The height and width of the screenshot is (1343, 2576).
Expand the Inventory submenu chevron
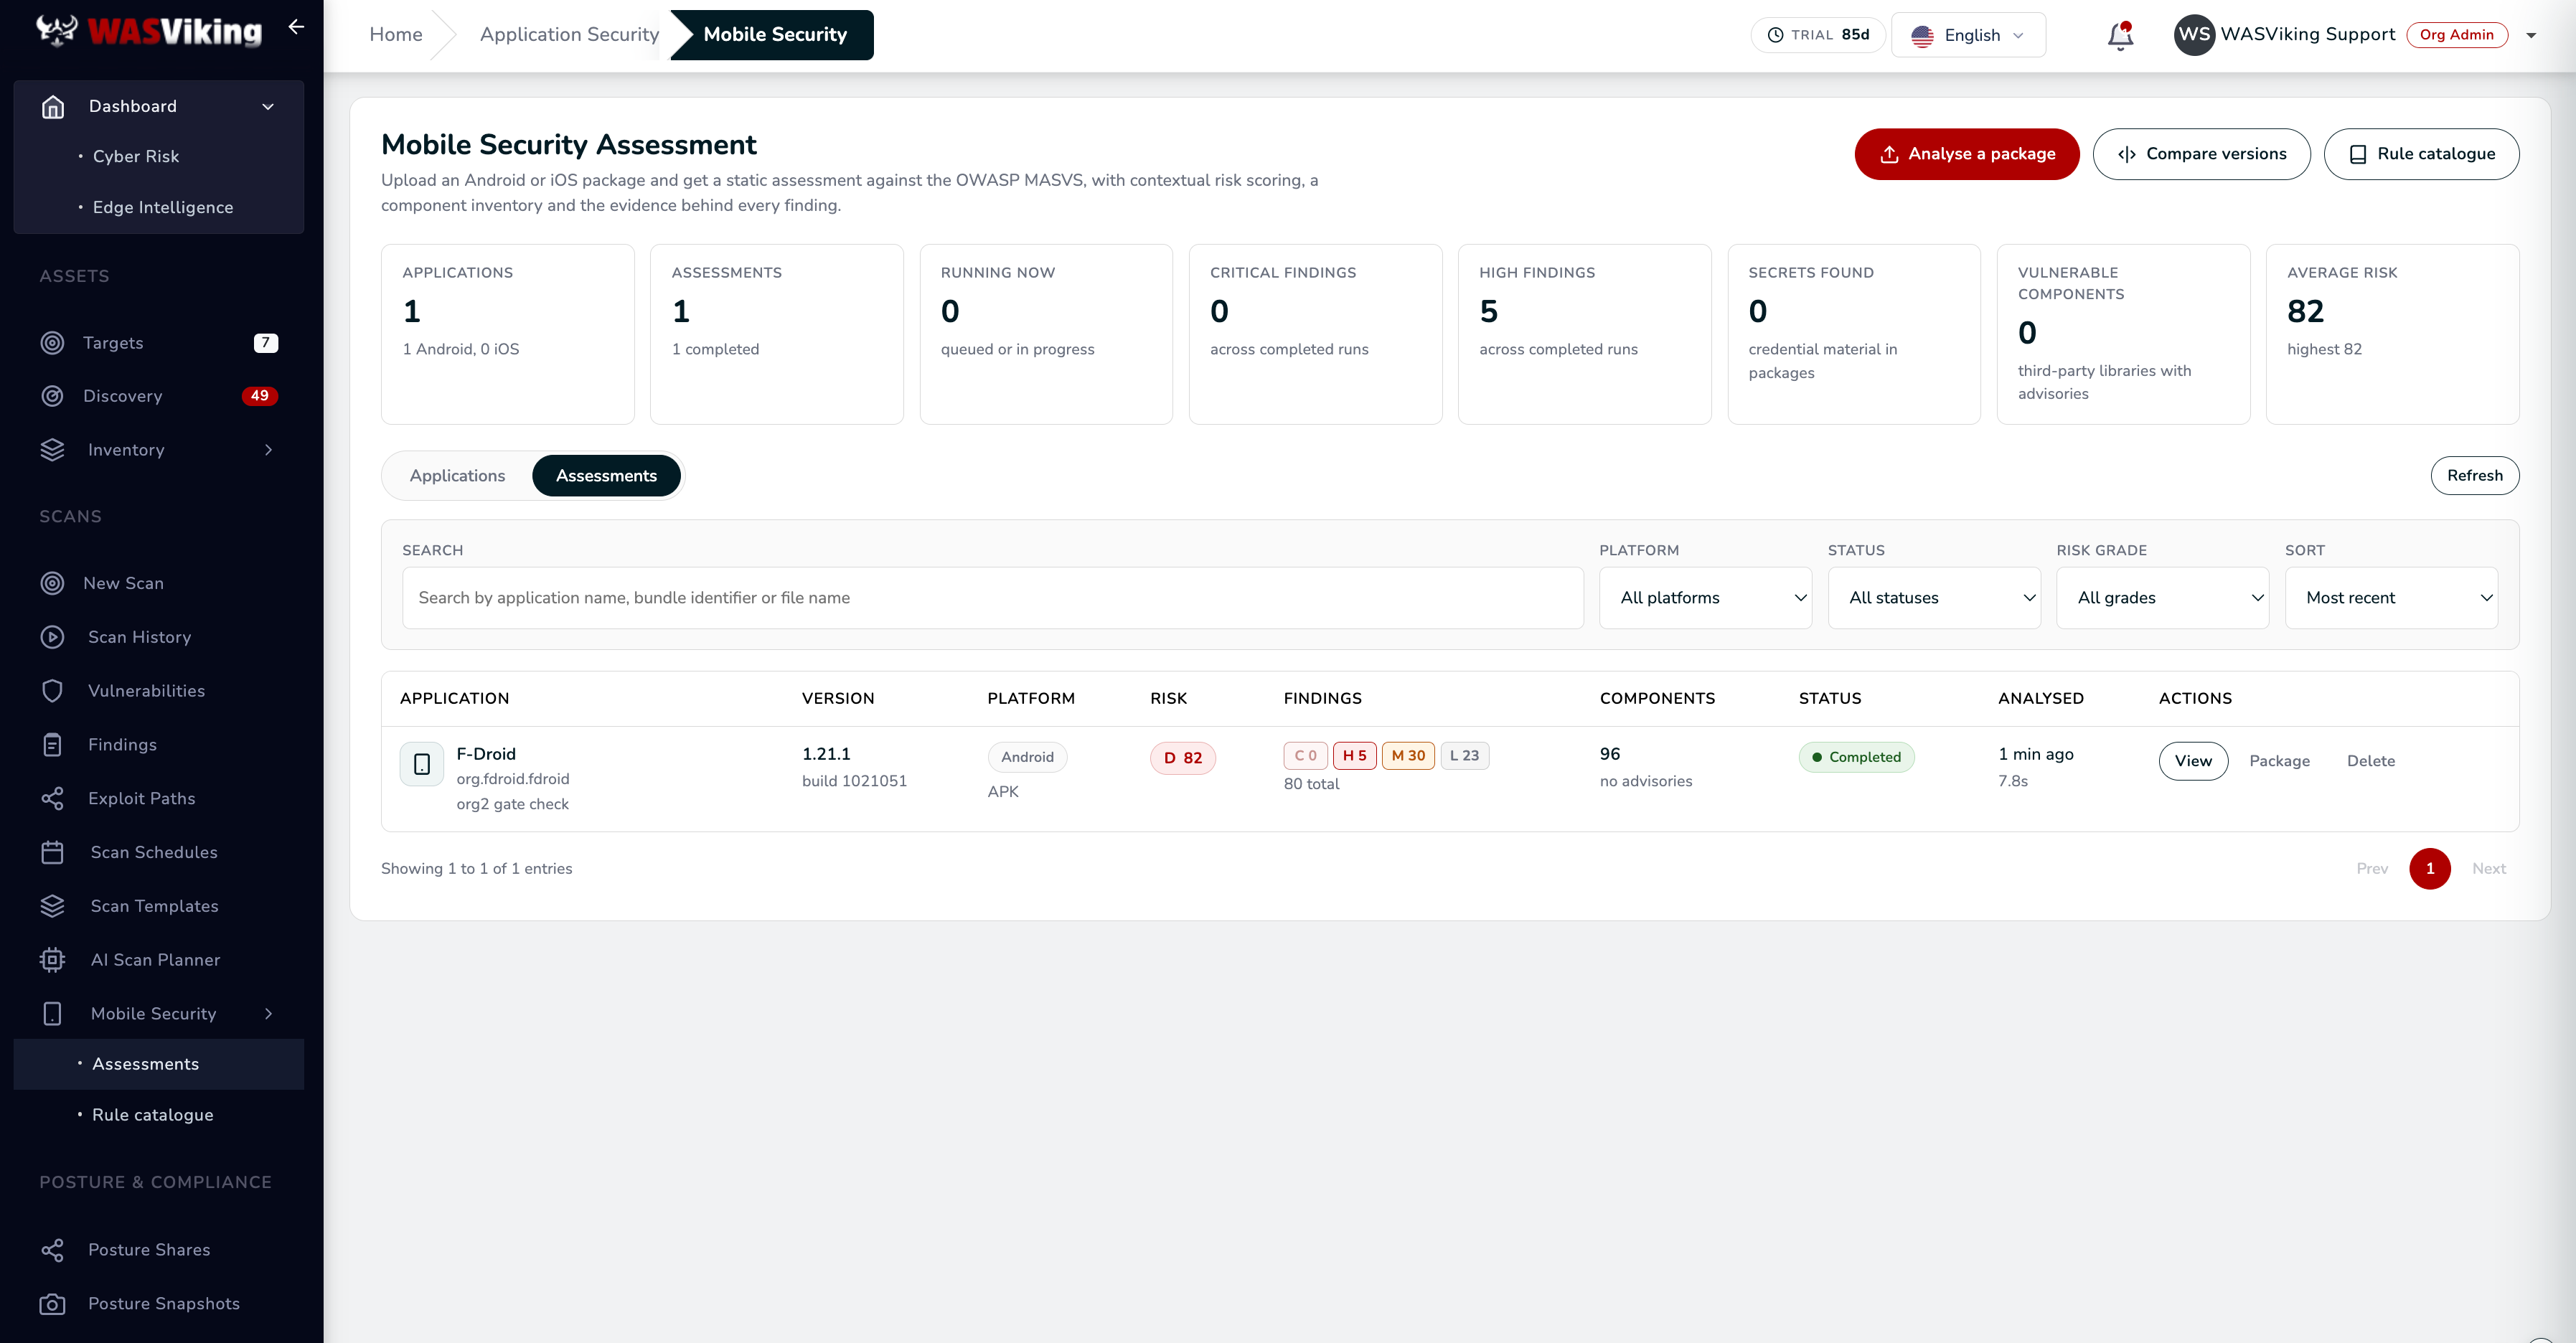[x=268, y=450]
